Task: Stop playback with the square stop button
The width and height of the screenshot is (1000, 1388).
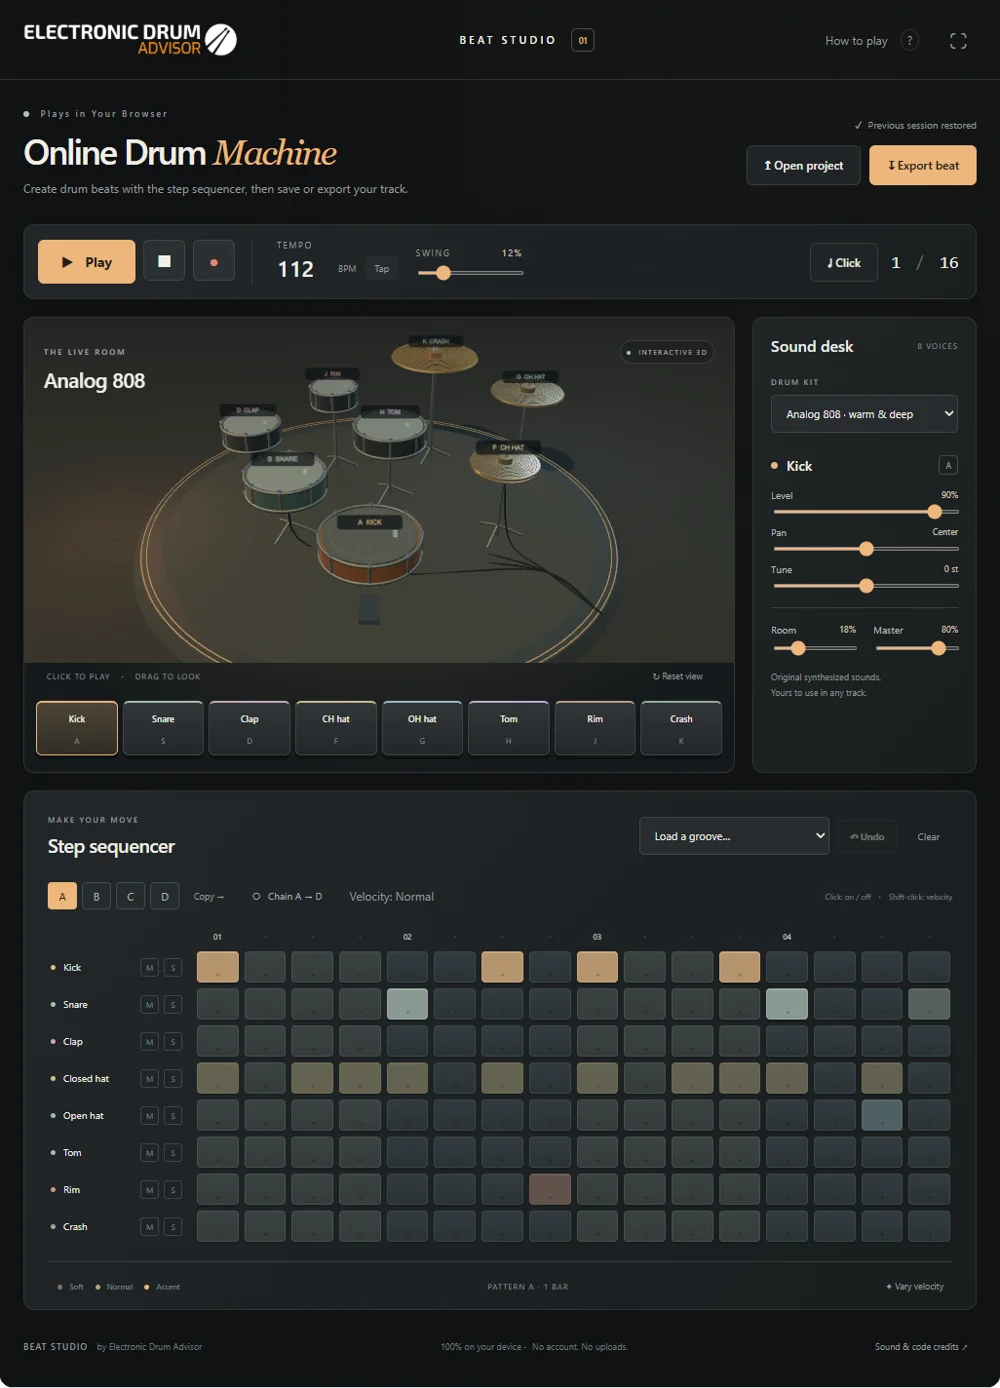Action: [164, 262]
